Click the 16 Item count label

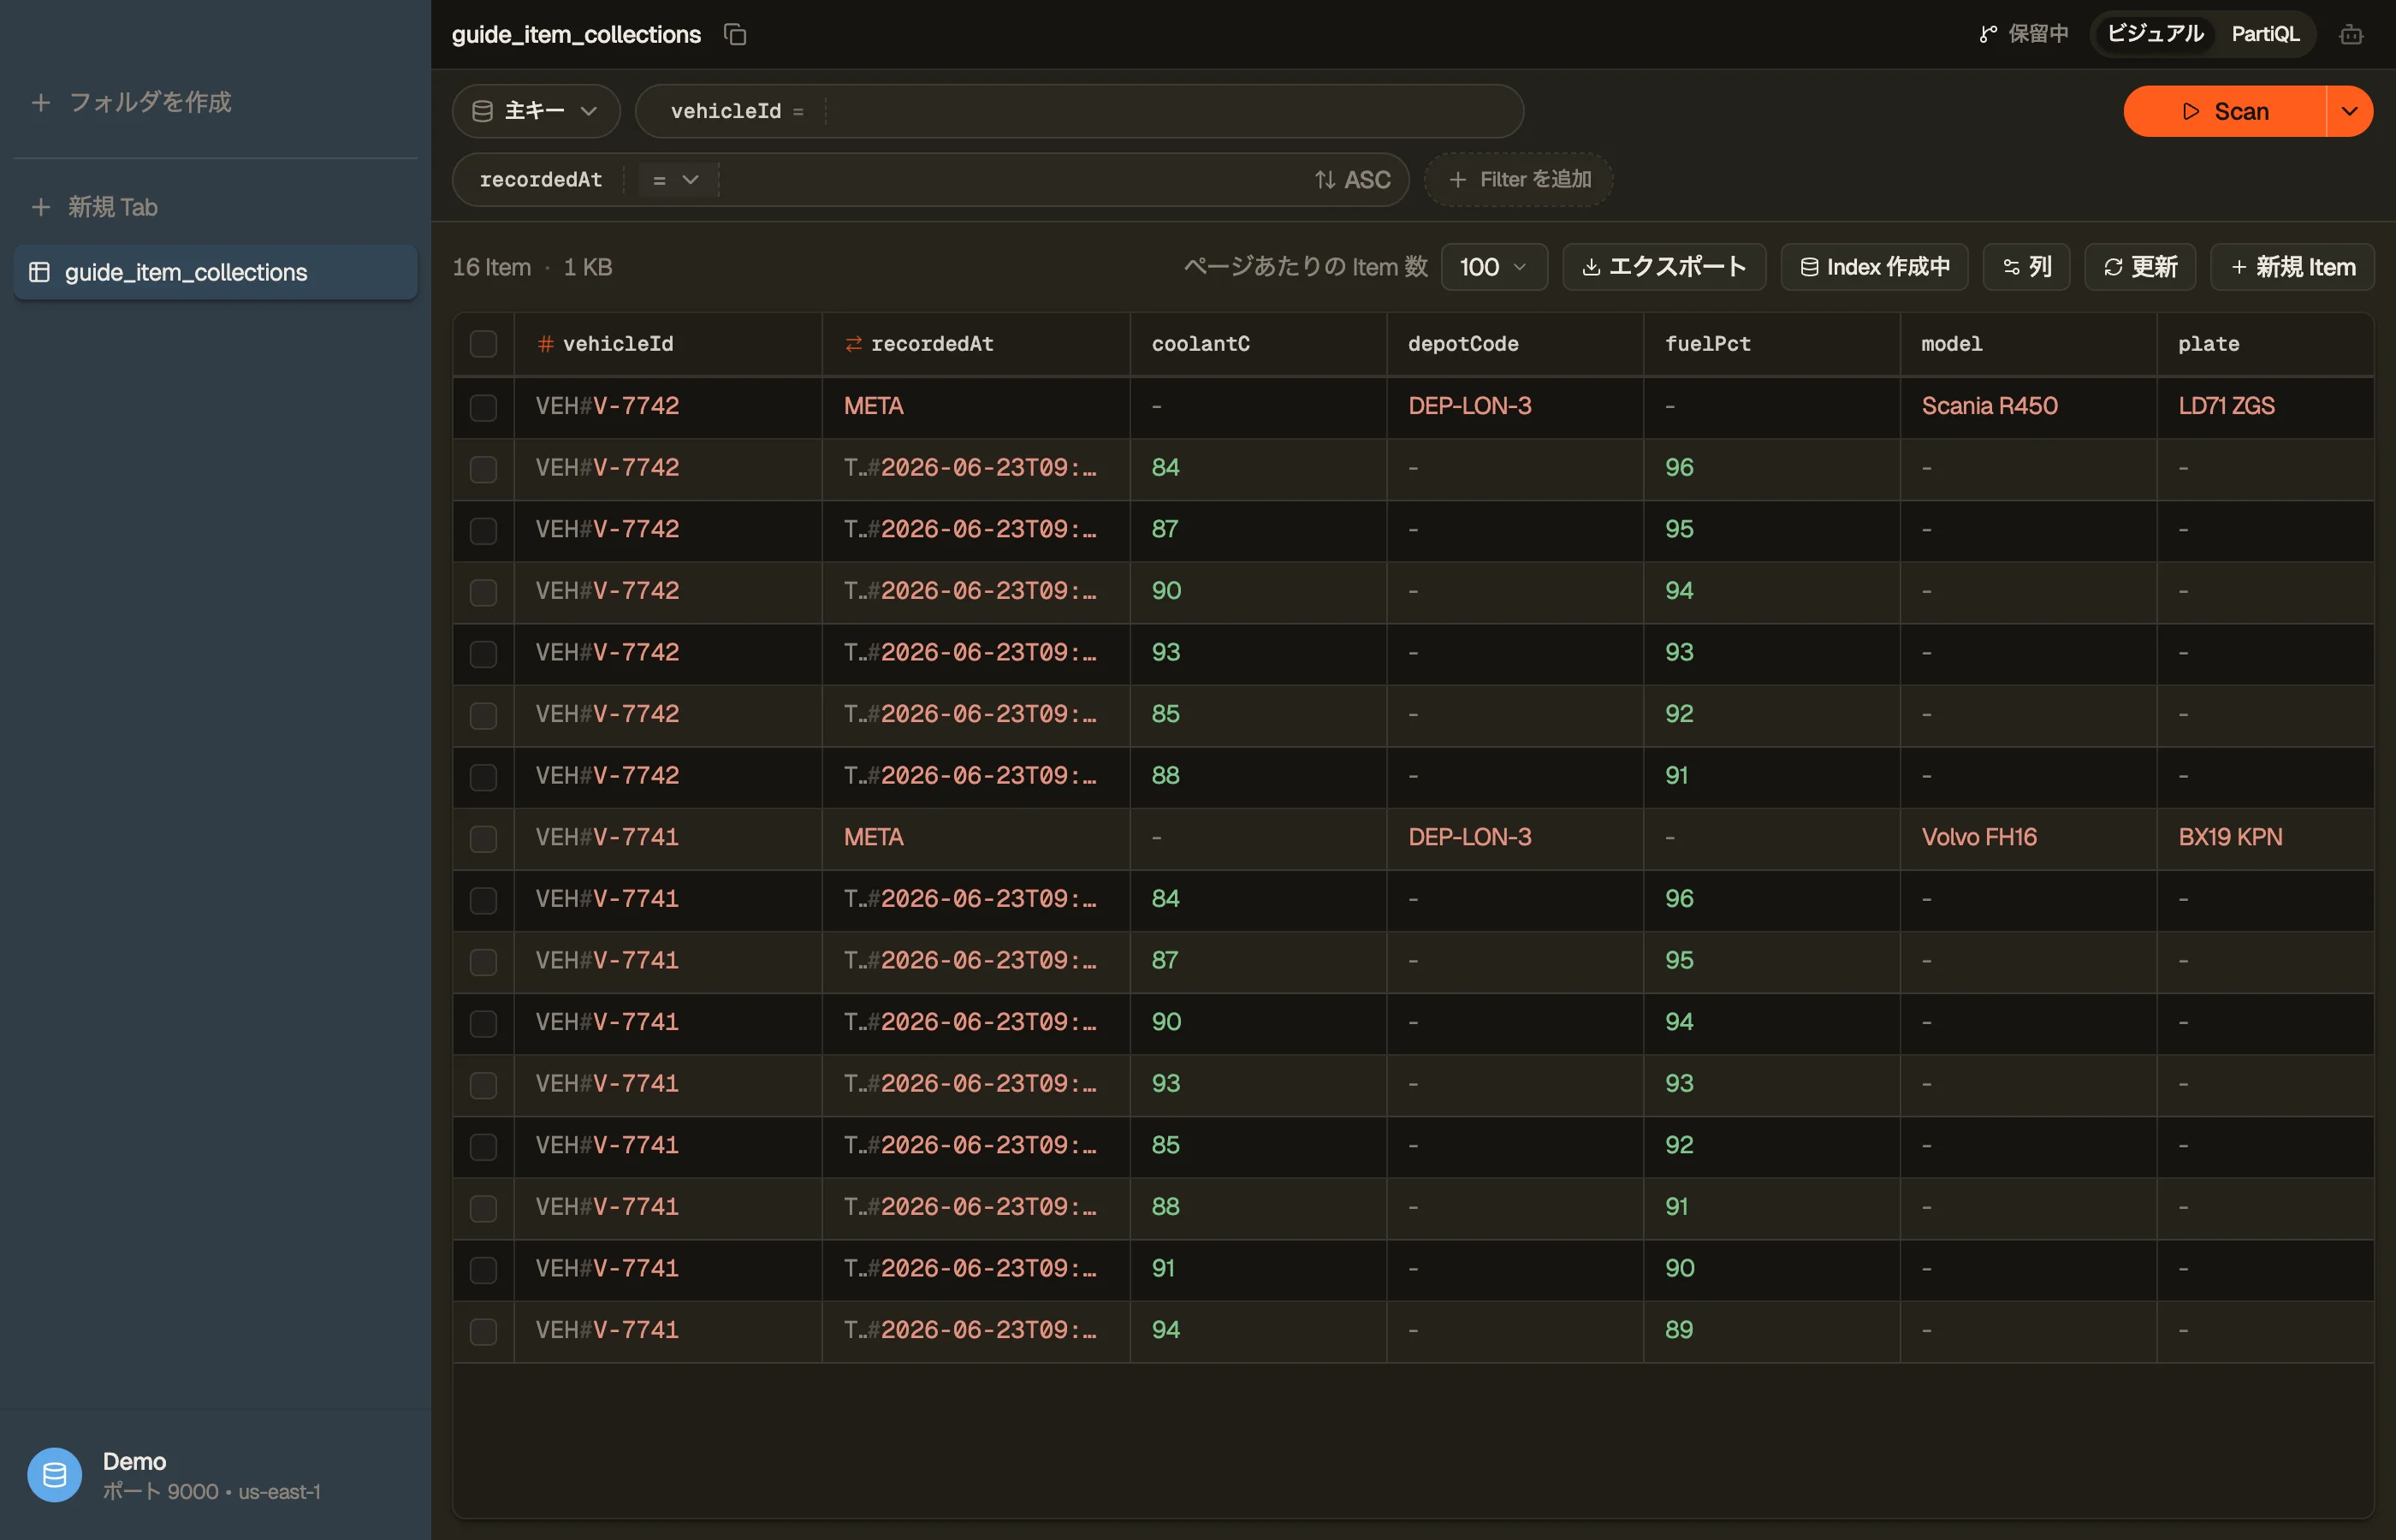click(x=492, y=267)
